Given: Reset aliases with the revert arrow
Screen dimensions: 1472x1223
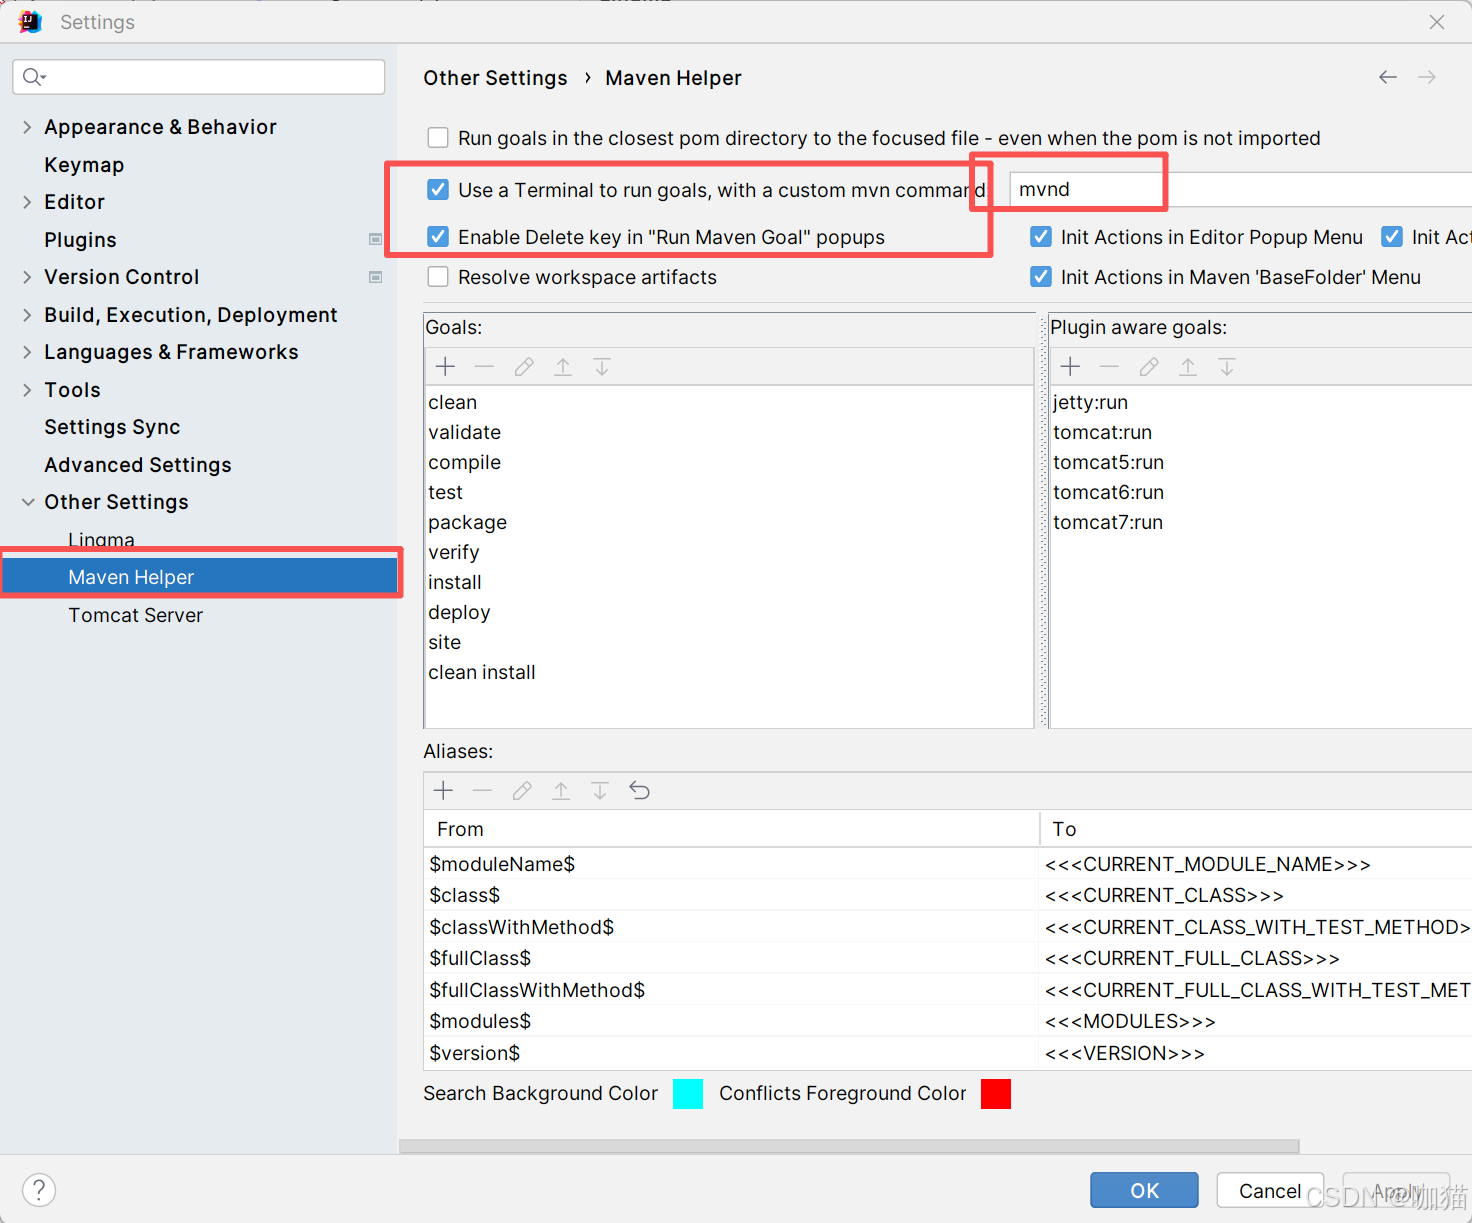Looking at the screenshot, I should pos(640,791).
